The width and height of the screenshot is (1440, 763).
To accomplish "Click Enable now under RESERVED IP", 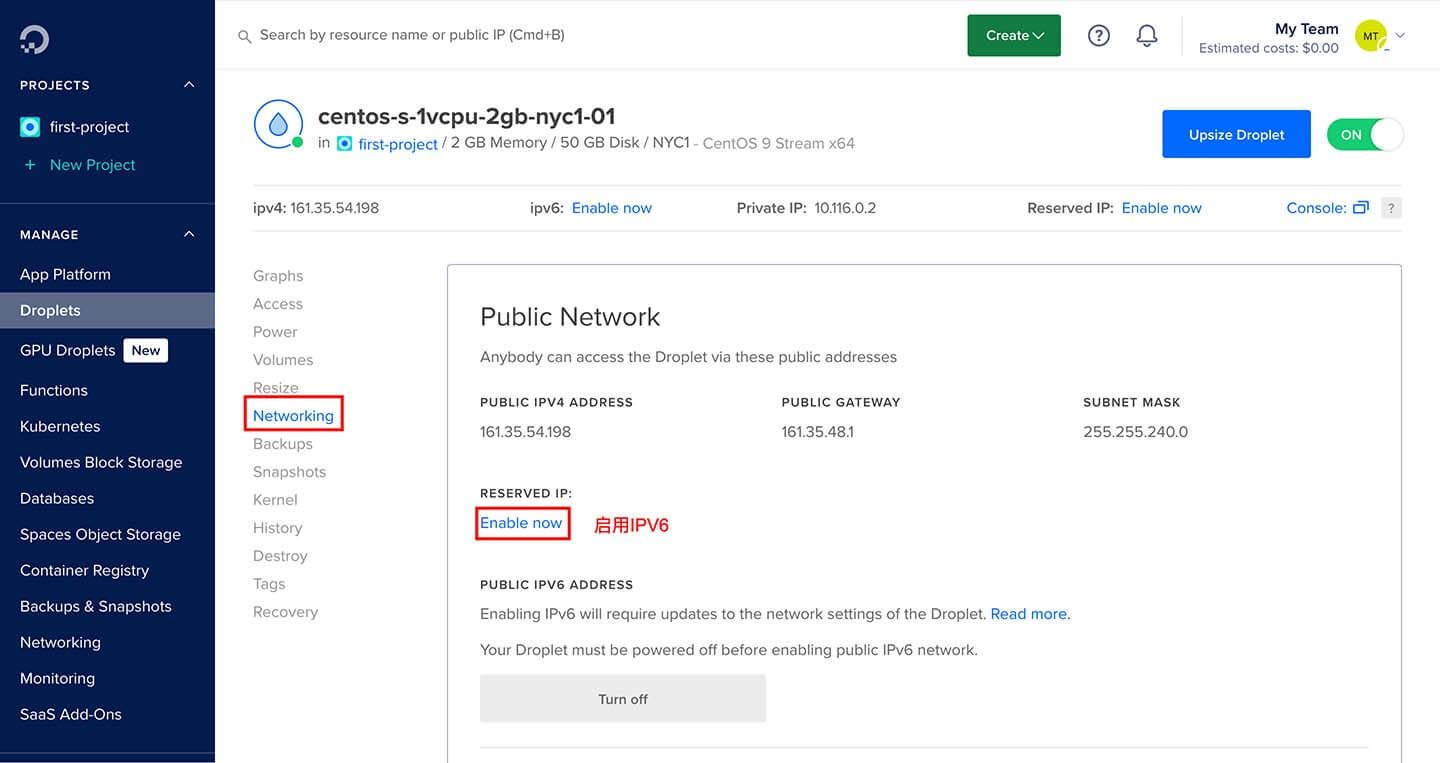I will pyautogui.click(x=521, y=523).
